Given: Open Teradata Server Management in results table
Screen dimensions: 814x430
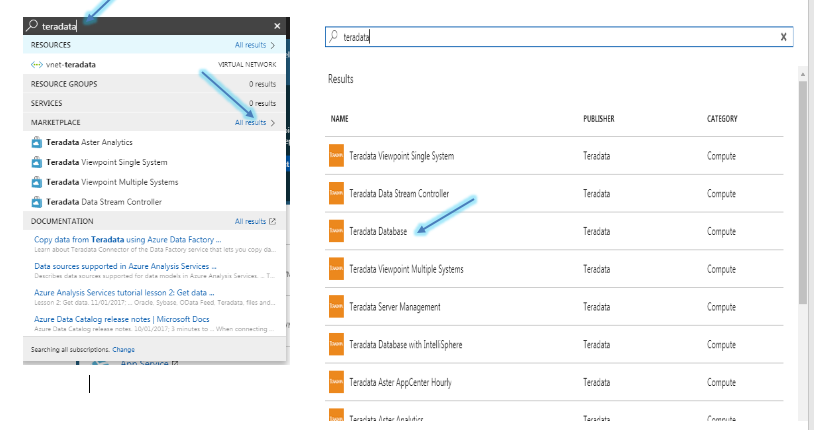Looking at the screenshot, I should click(x=395, y=307).
